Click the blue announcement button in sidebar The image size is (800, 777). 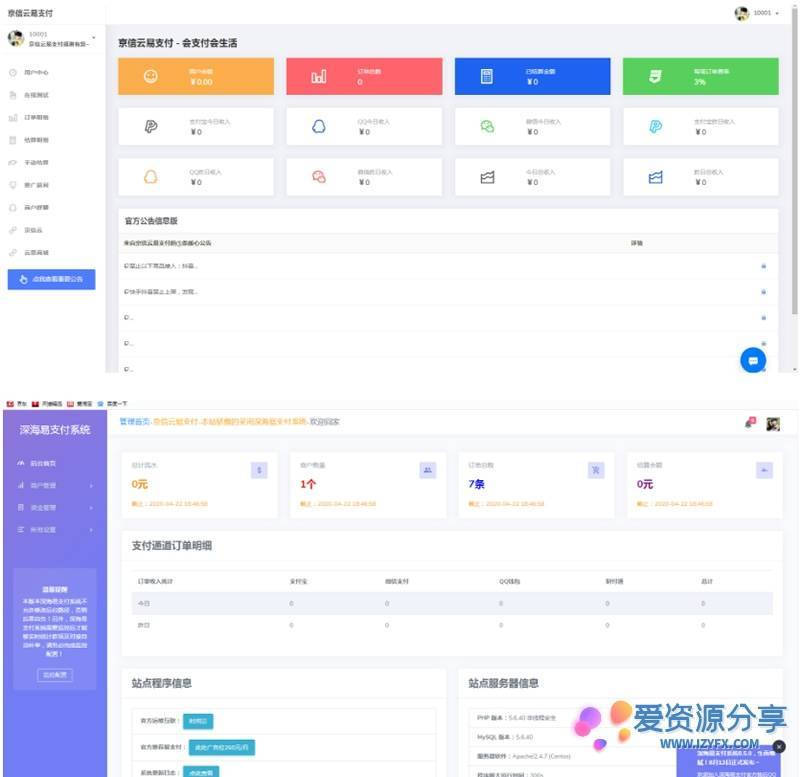coord(51,279)
